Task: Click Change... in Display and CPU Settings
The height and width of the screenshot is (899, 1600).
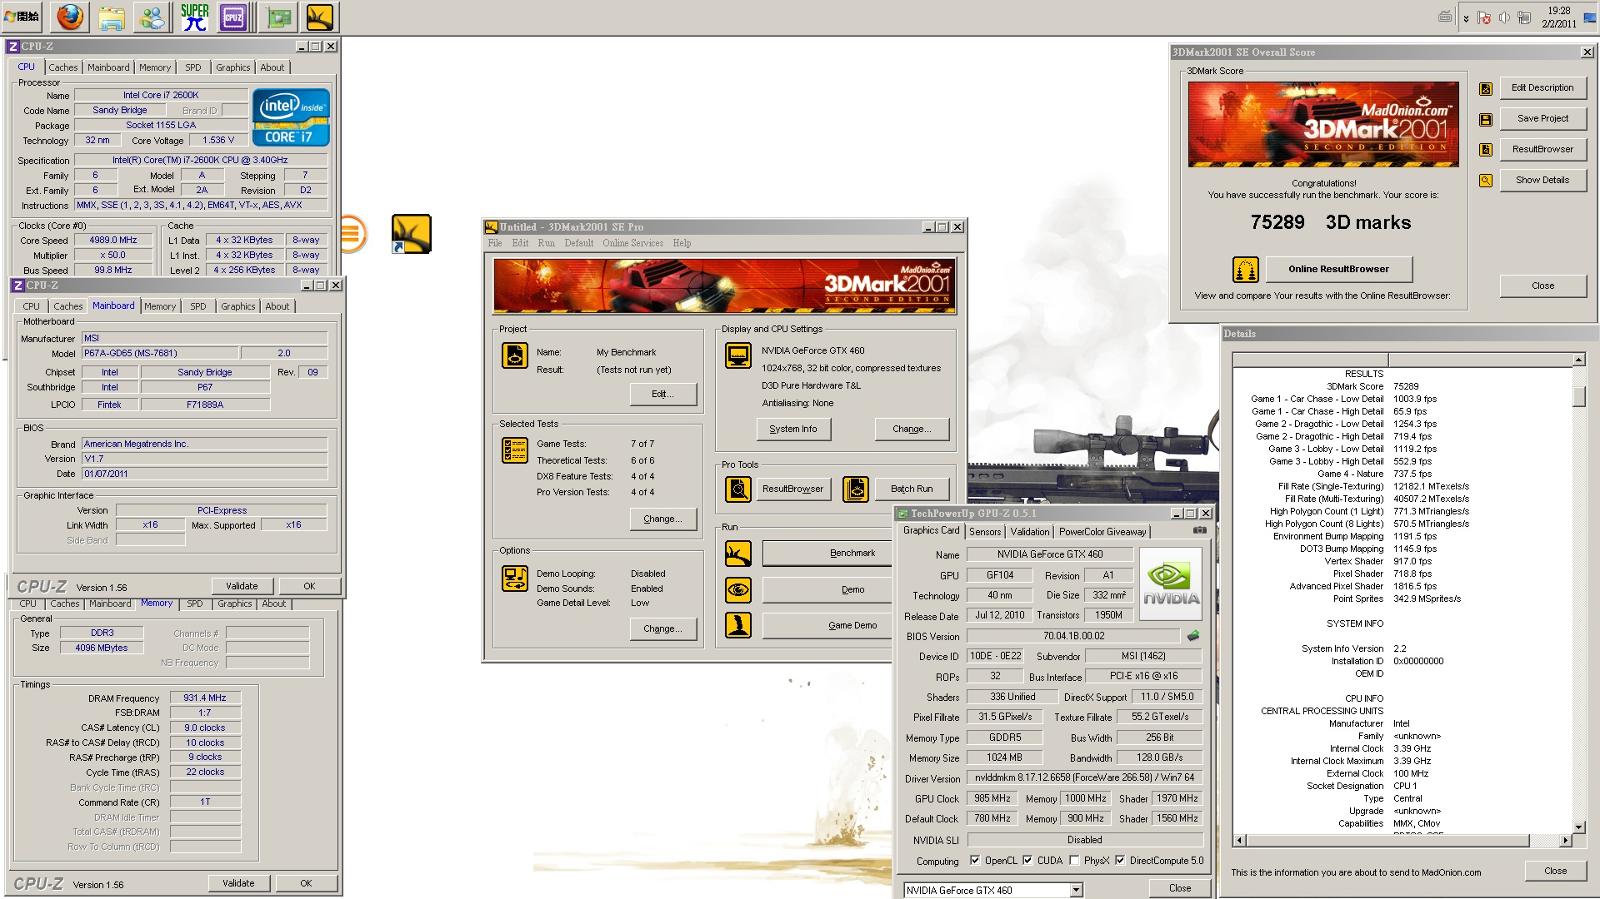Action: (912, 429)
